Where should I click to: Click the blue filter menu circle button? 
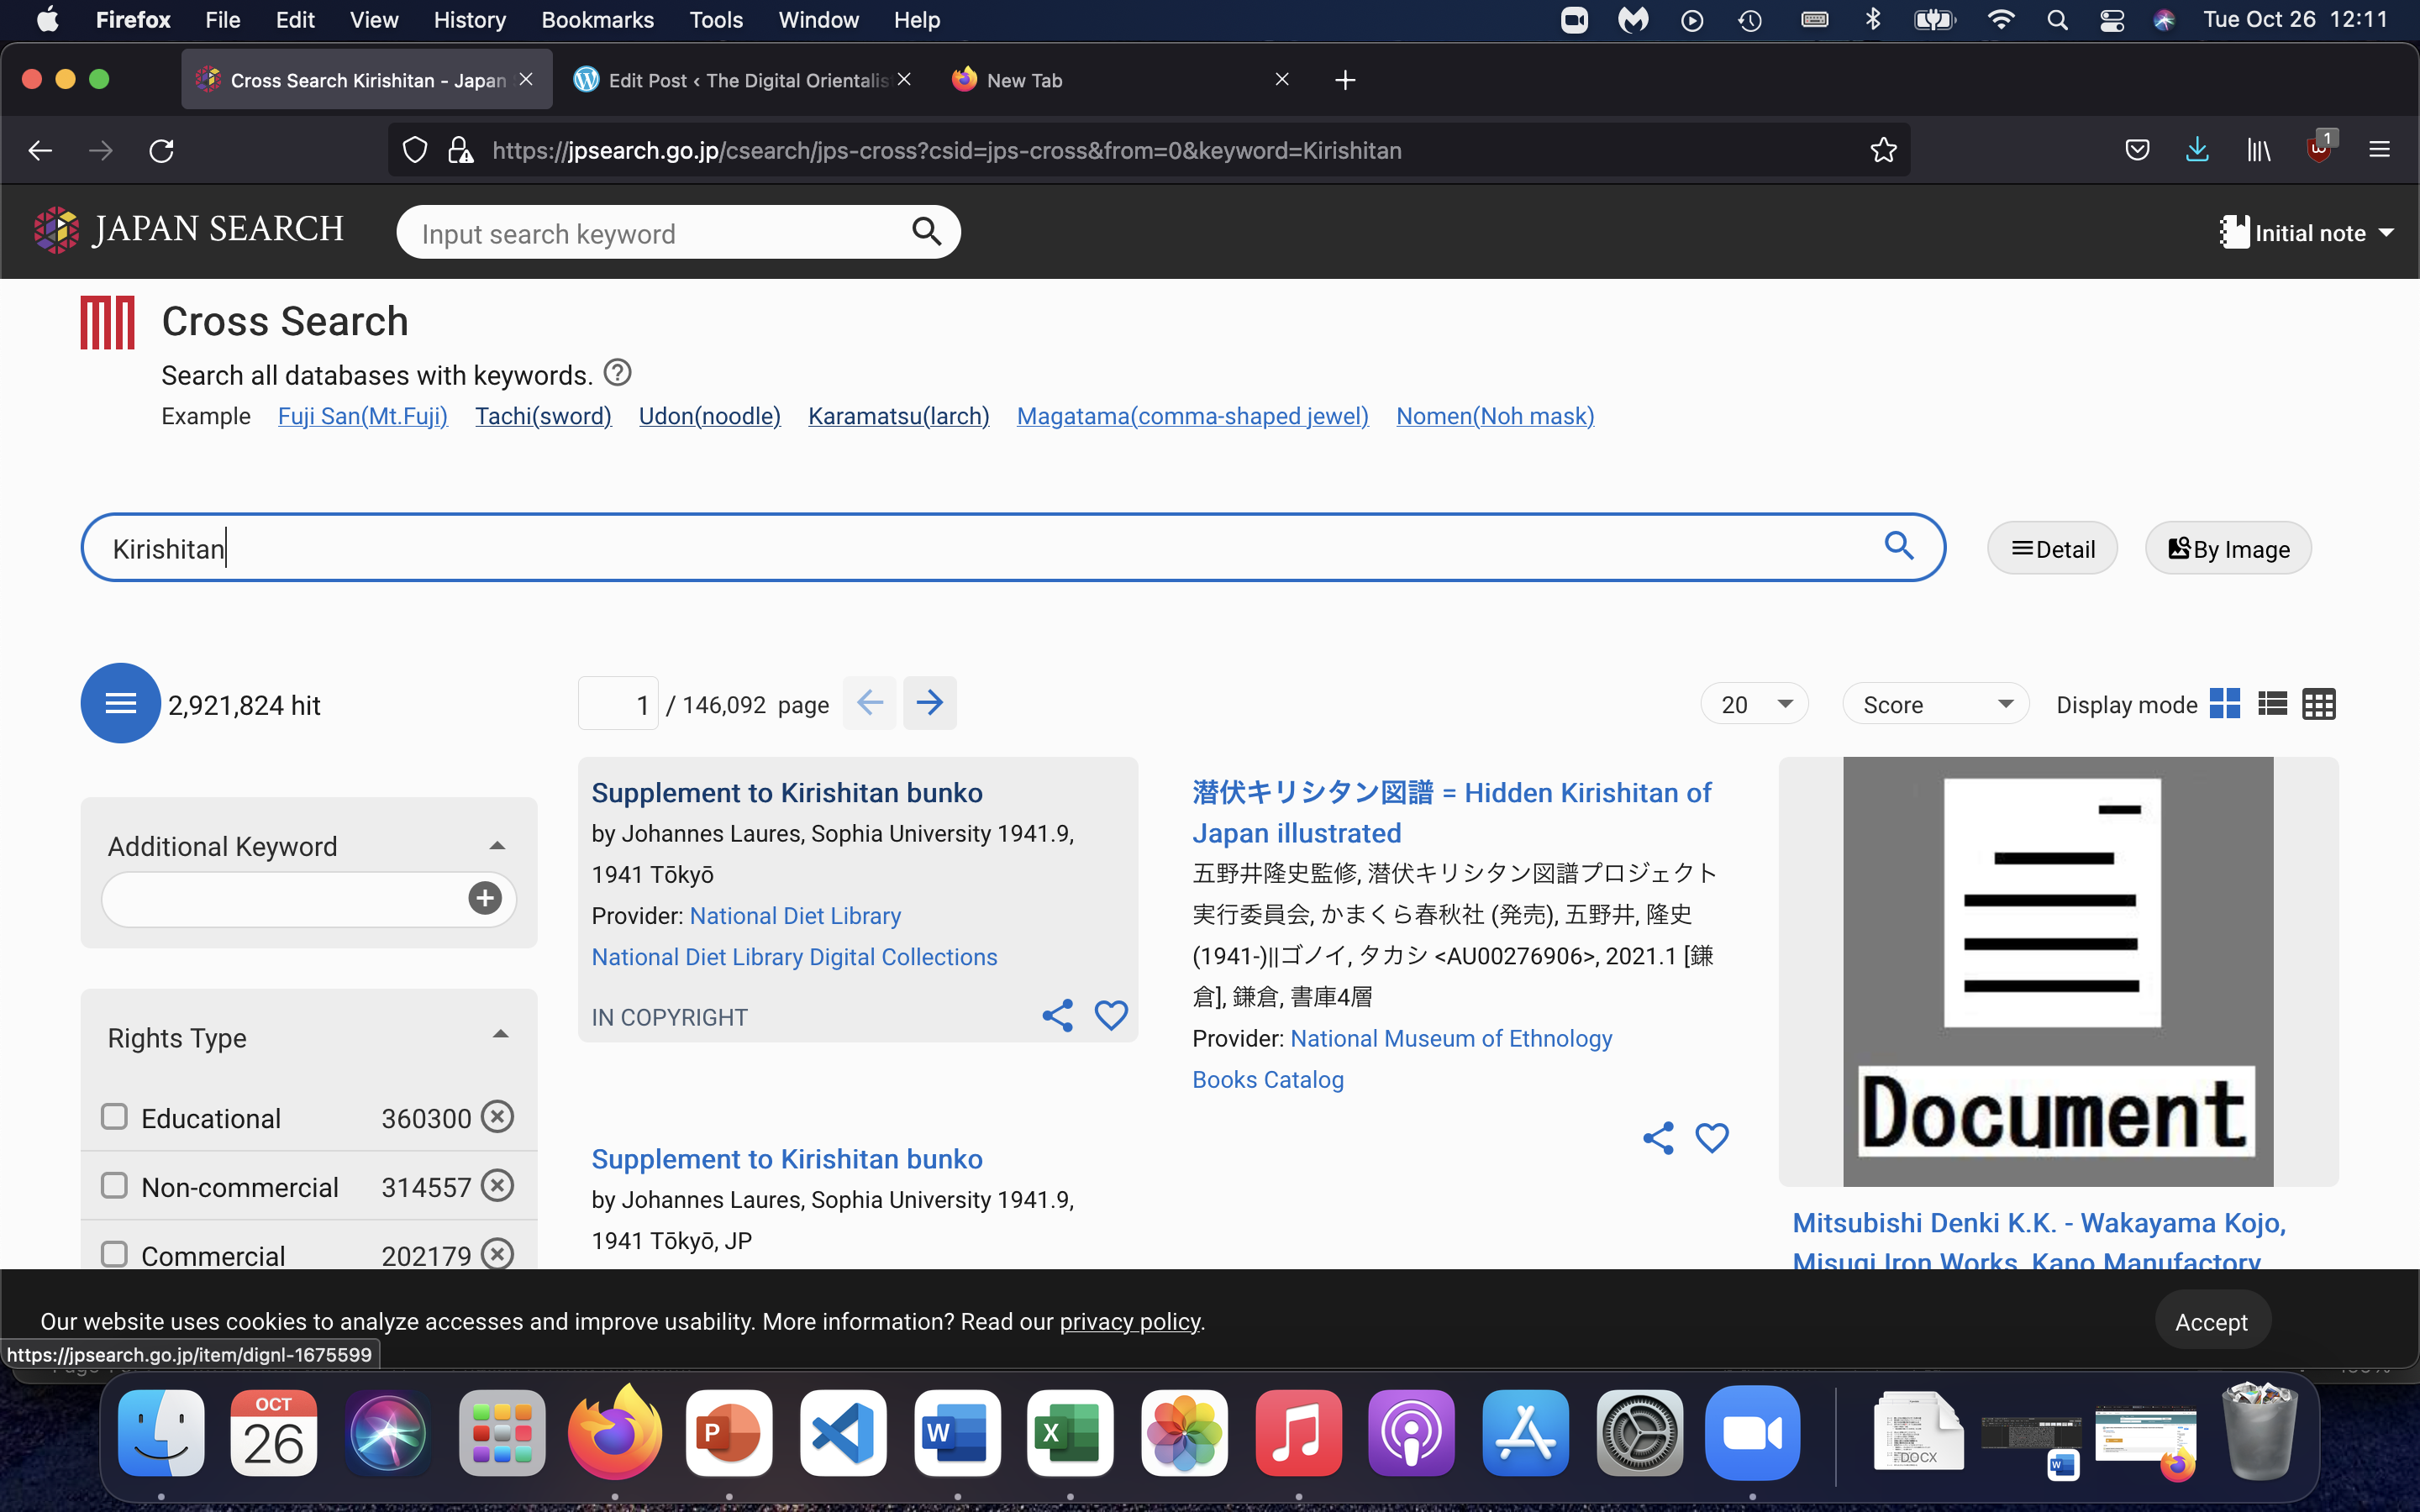point(120,703)
